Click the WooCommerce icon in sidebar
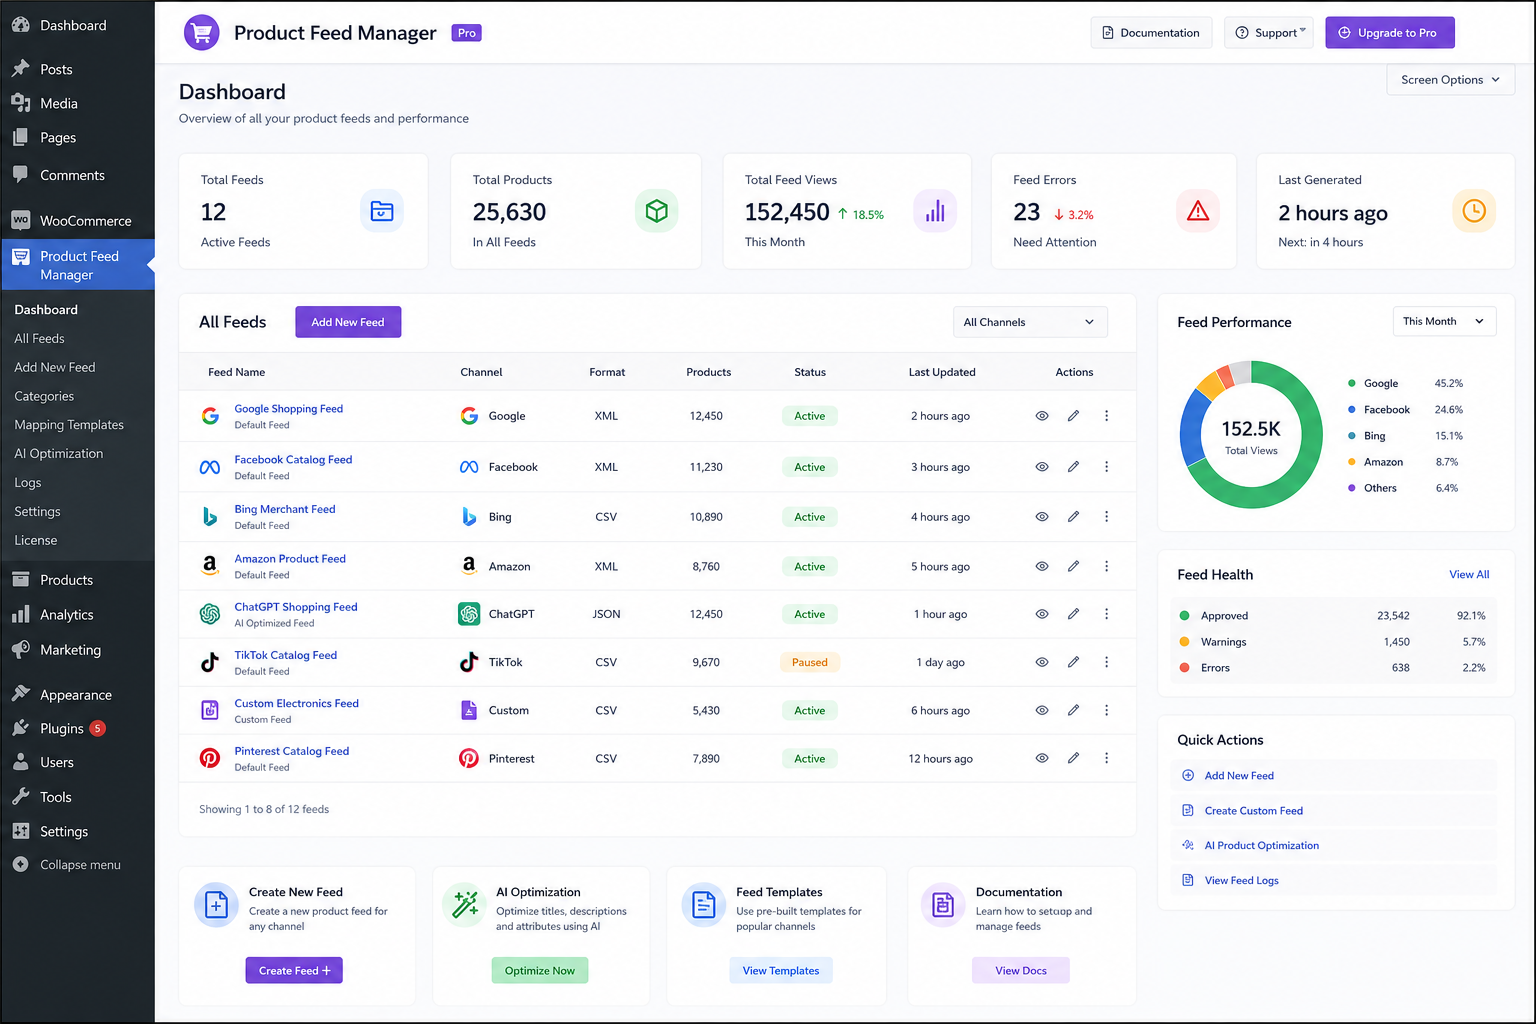This screenshot has width=1536, height=1024. 20,220
